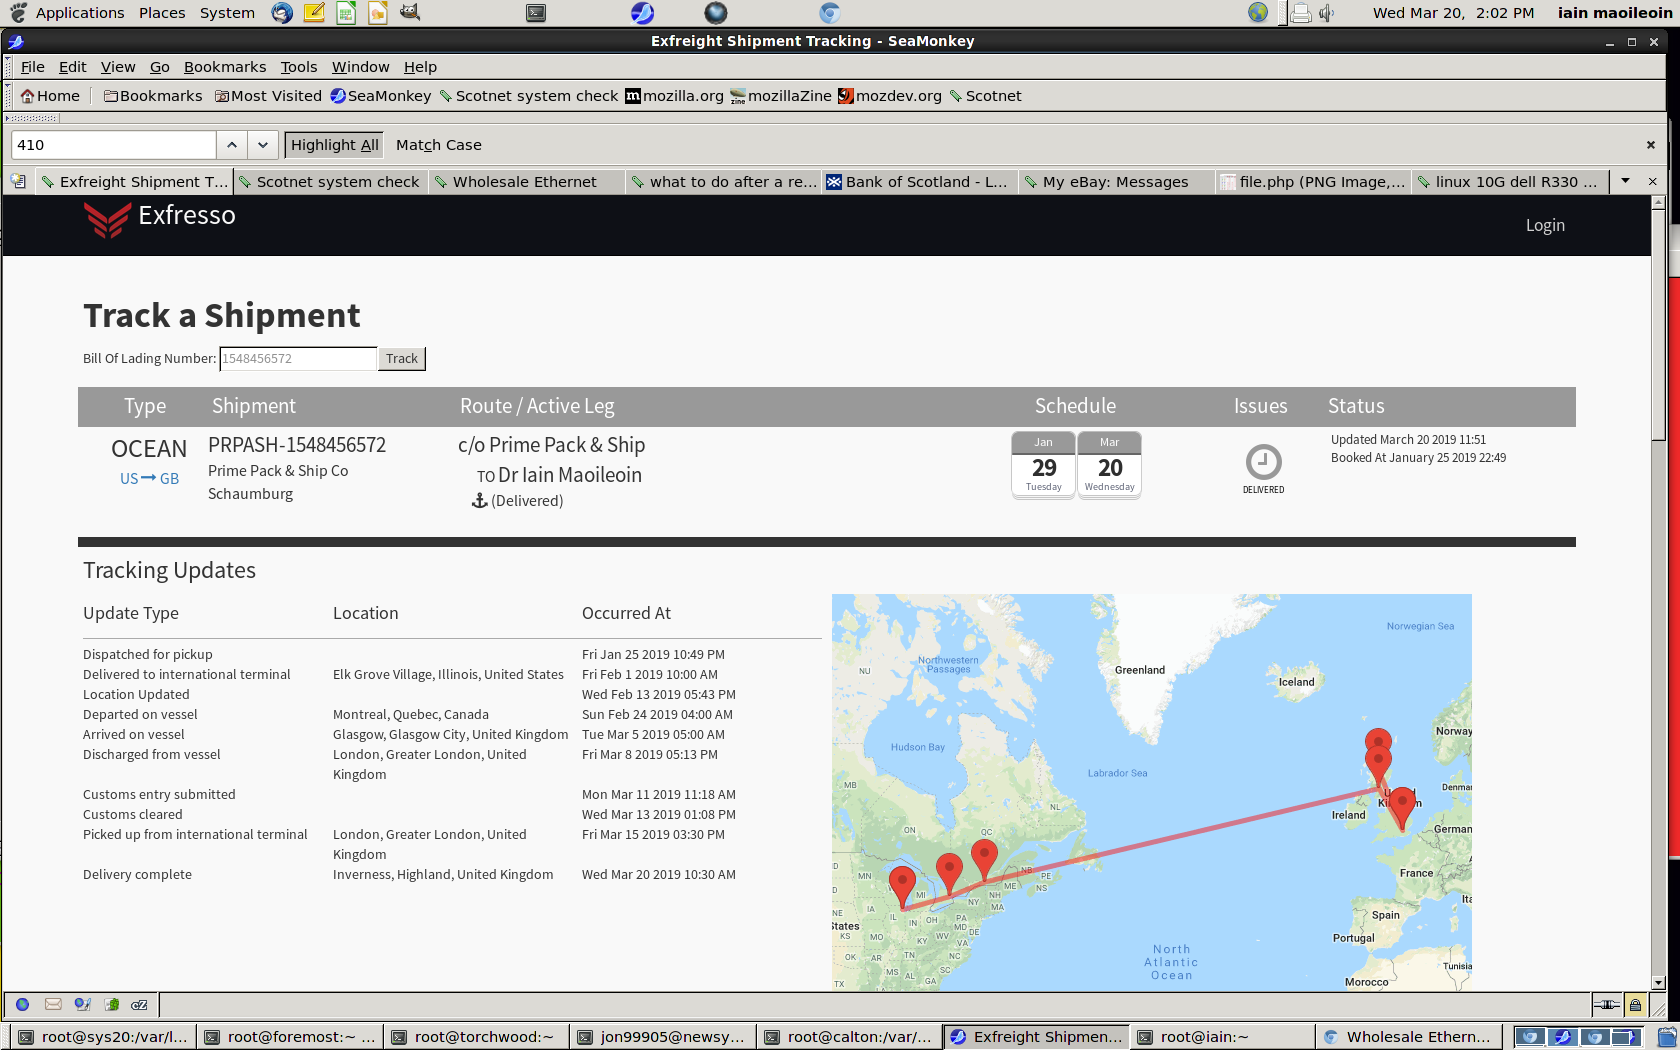Click the Login link
1680x1050 pixels.
[x=1545, y=226]
